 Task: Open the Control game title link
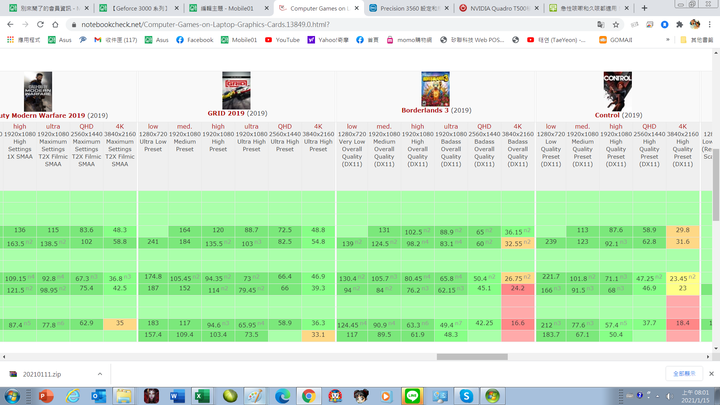click(607, 115)
